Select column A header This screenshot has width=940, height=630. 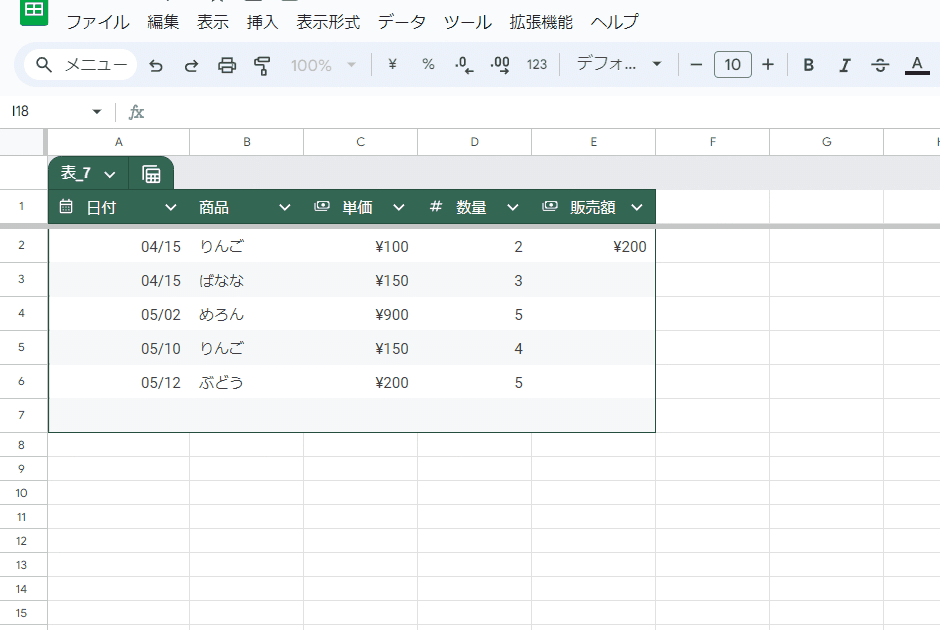(119, 142)
